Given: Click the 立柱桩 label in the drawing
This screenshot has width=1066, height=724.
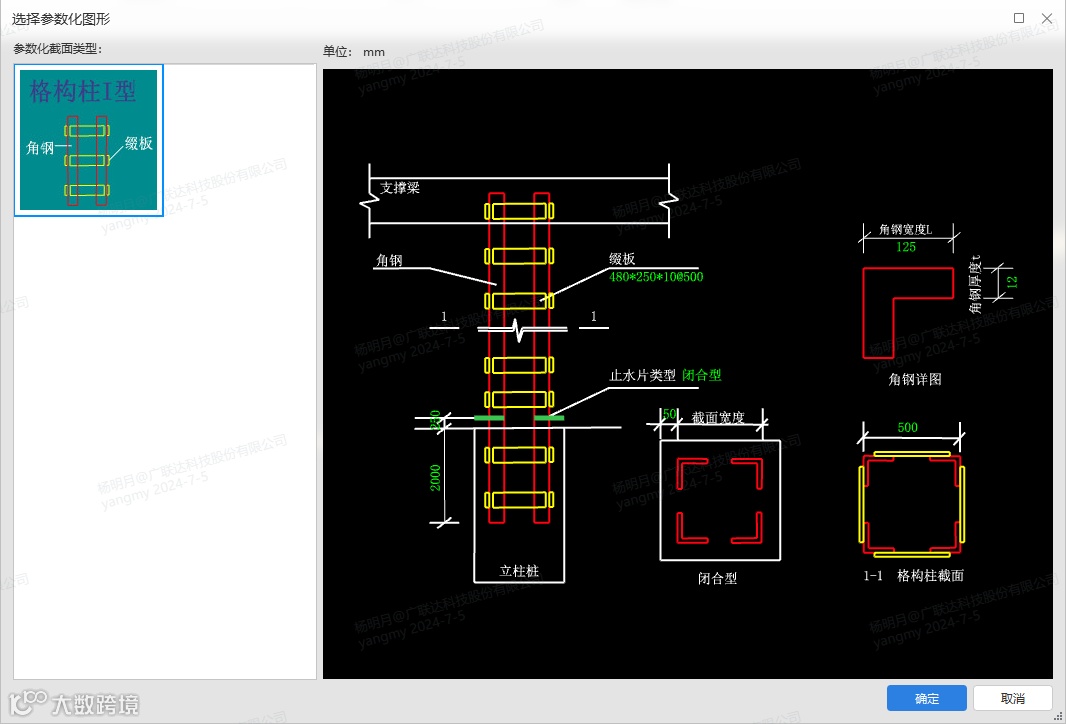Looking at the screenshot, I should pyautogui.click(x=519, y=571).
